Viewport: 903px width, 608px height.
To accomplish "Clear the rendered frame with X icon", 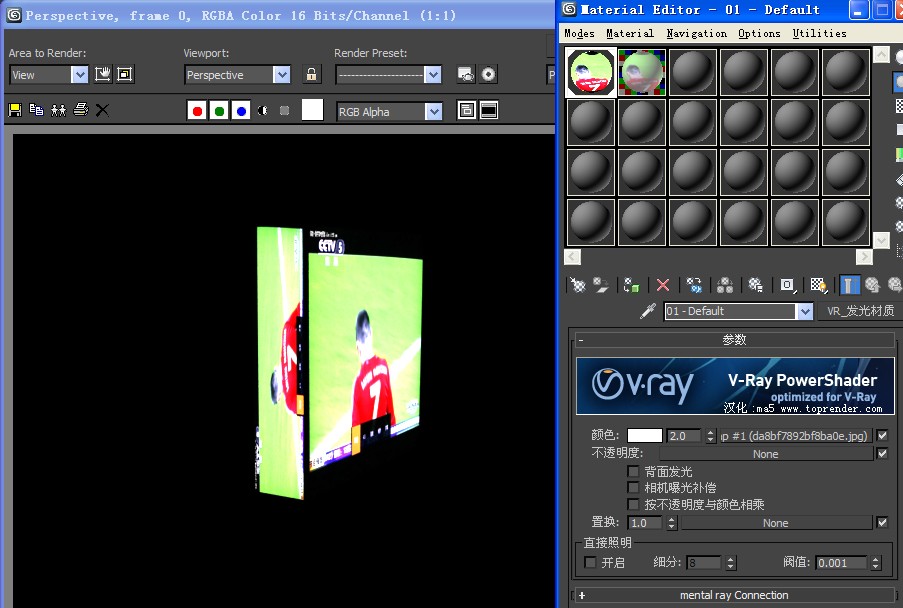I will coord(102,110).
